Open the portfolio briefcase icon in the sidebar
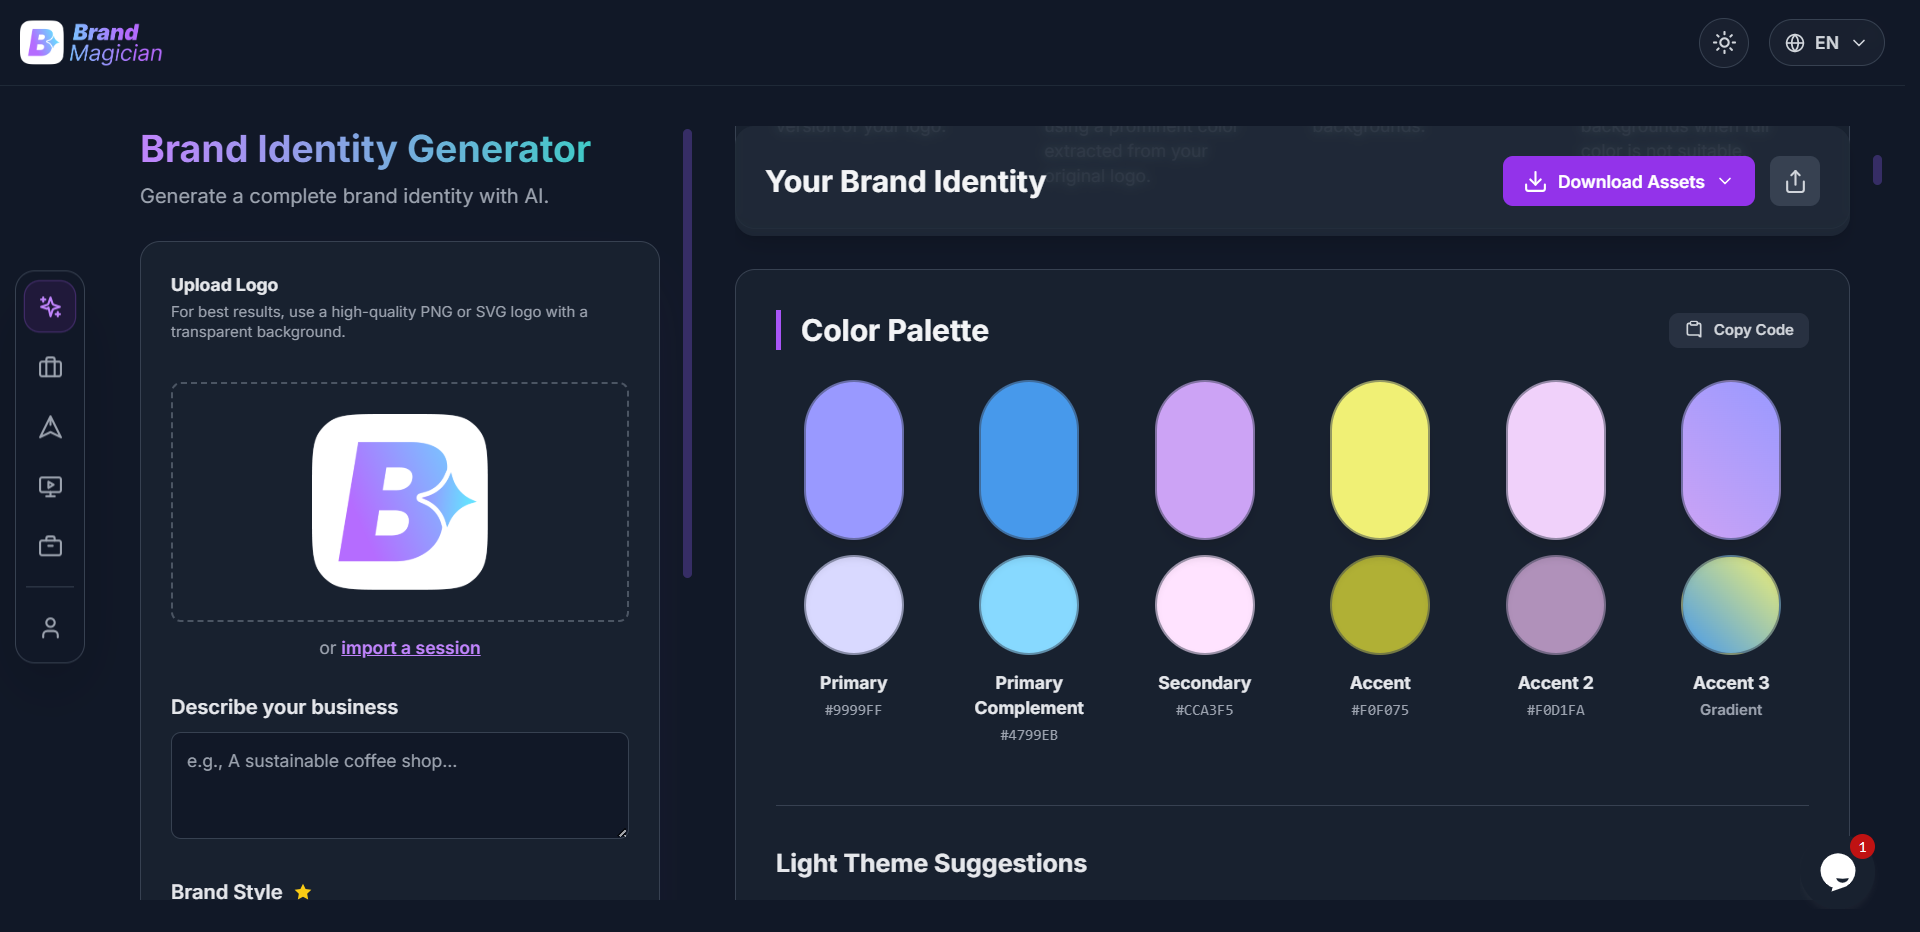The height and width of the screenshot is (932, 1920). 50,367
